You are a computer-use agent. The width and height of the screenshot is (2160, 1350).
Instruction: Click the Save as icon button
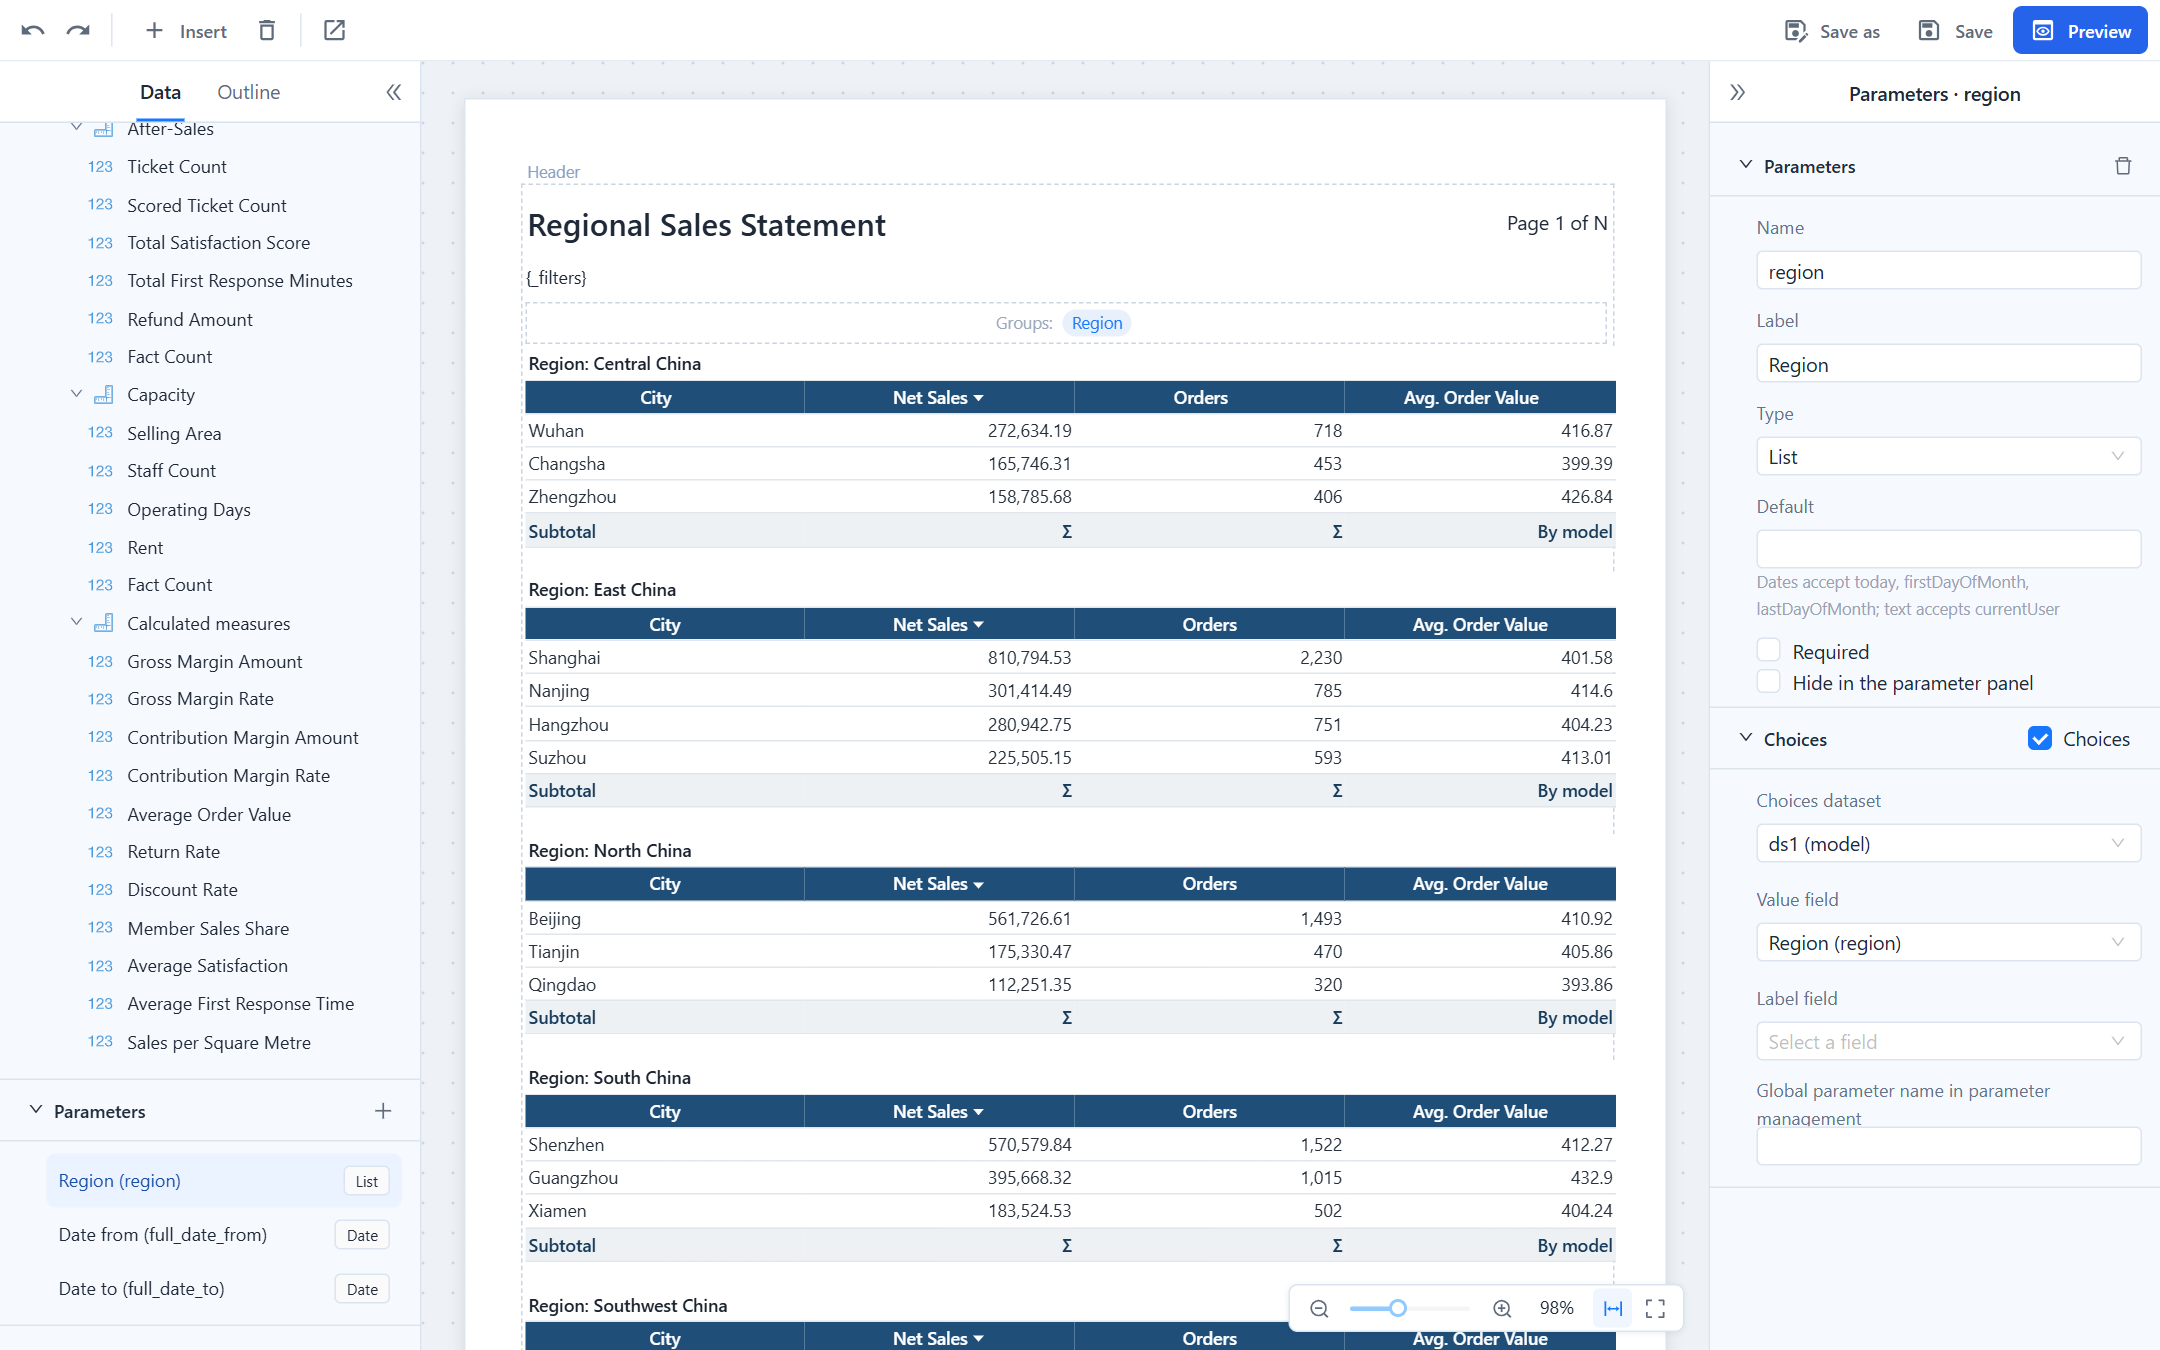tap(1832, 31)
